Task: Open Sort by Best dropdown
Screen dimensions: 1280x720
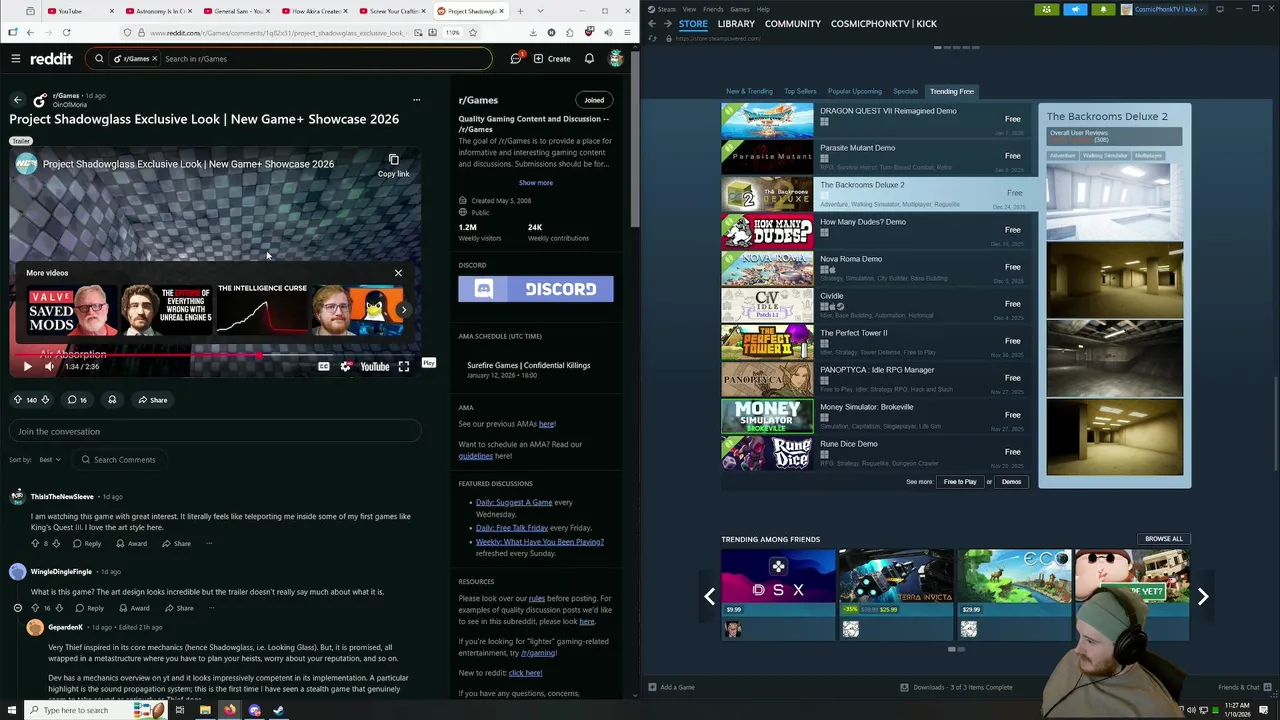Action: click(50, 460)
